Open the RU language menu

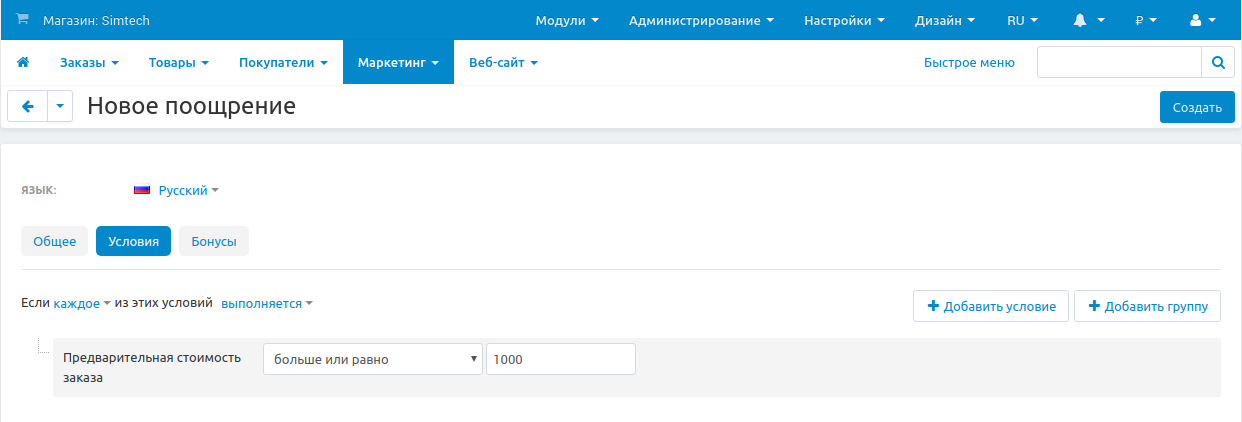[x=1022, y=20]
